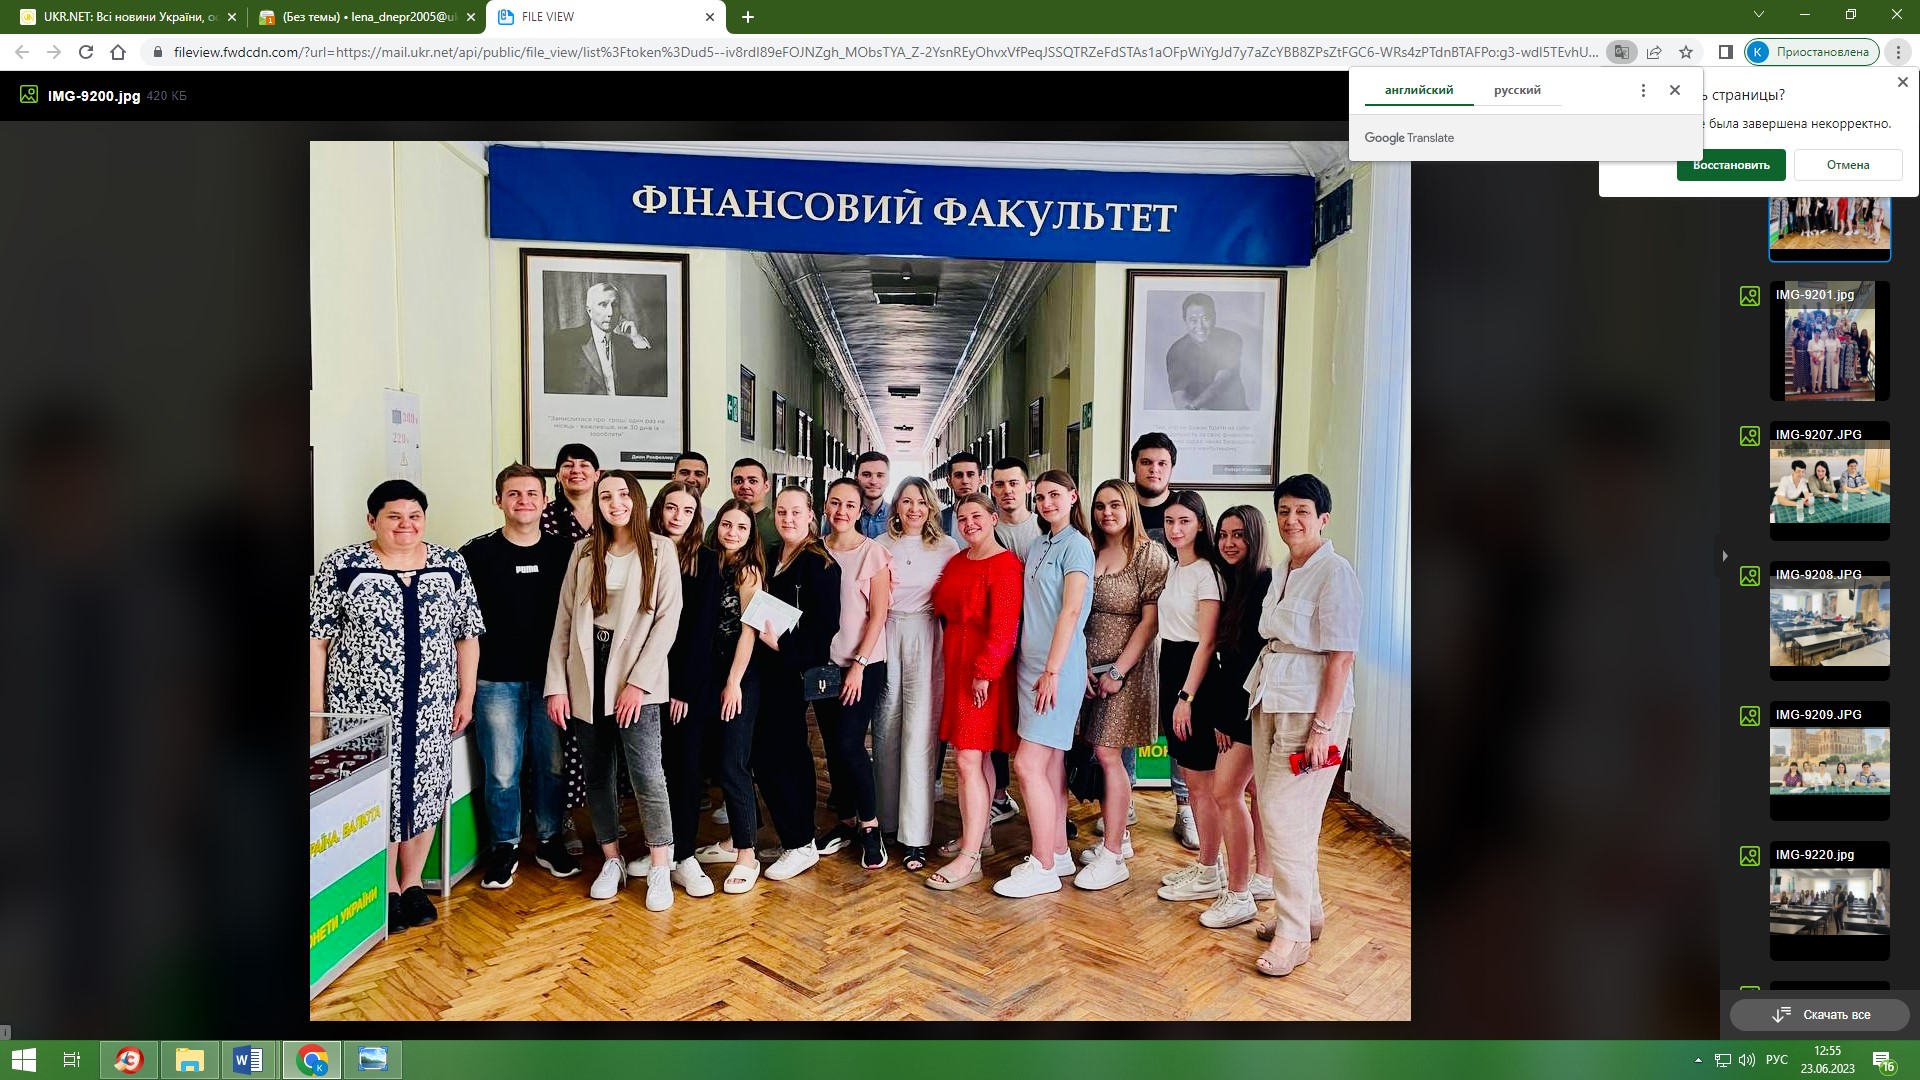This screenshot has height=1080, width=1920.
Task: Open Microsoft Word from the taskbar
Action: (x=248, y=1060)
